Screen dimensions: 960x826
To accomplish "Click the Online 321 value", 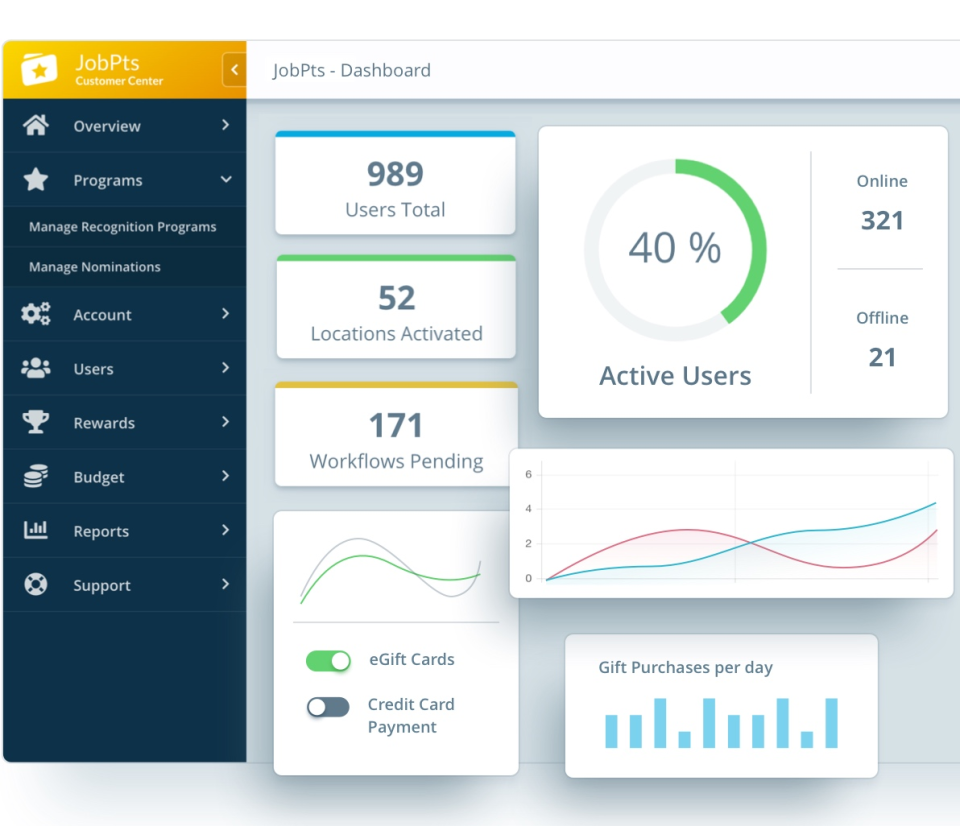I will tap(882, 220).
